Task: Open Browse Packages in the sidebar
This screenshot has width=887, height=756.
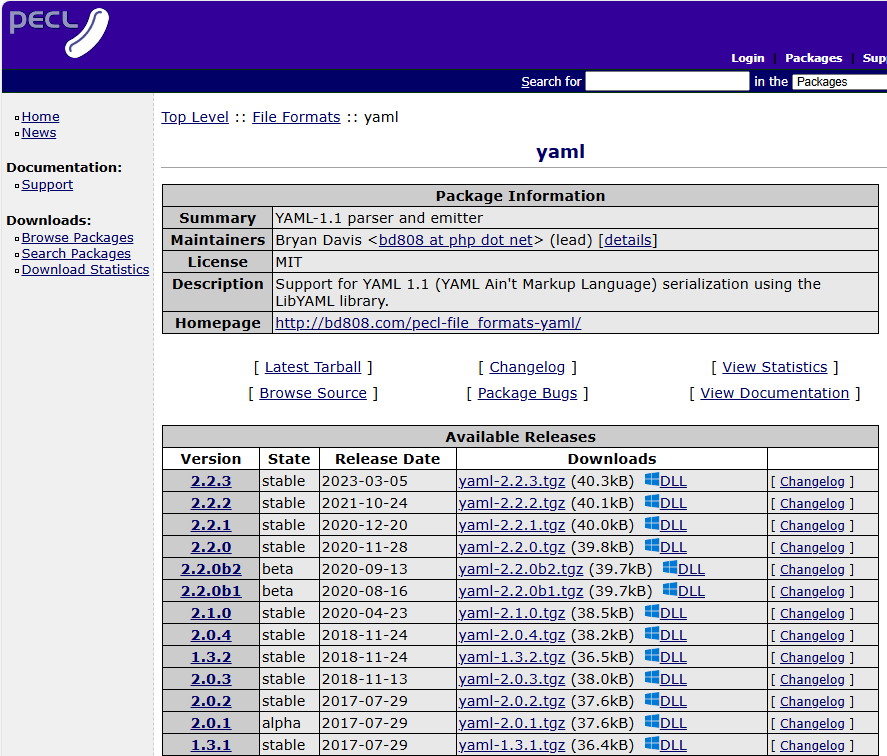Action: pyautogui.click(x=77, y=238)
